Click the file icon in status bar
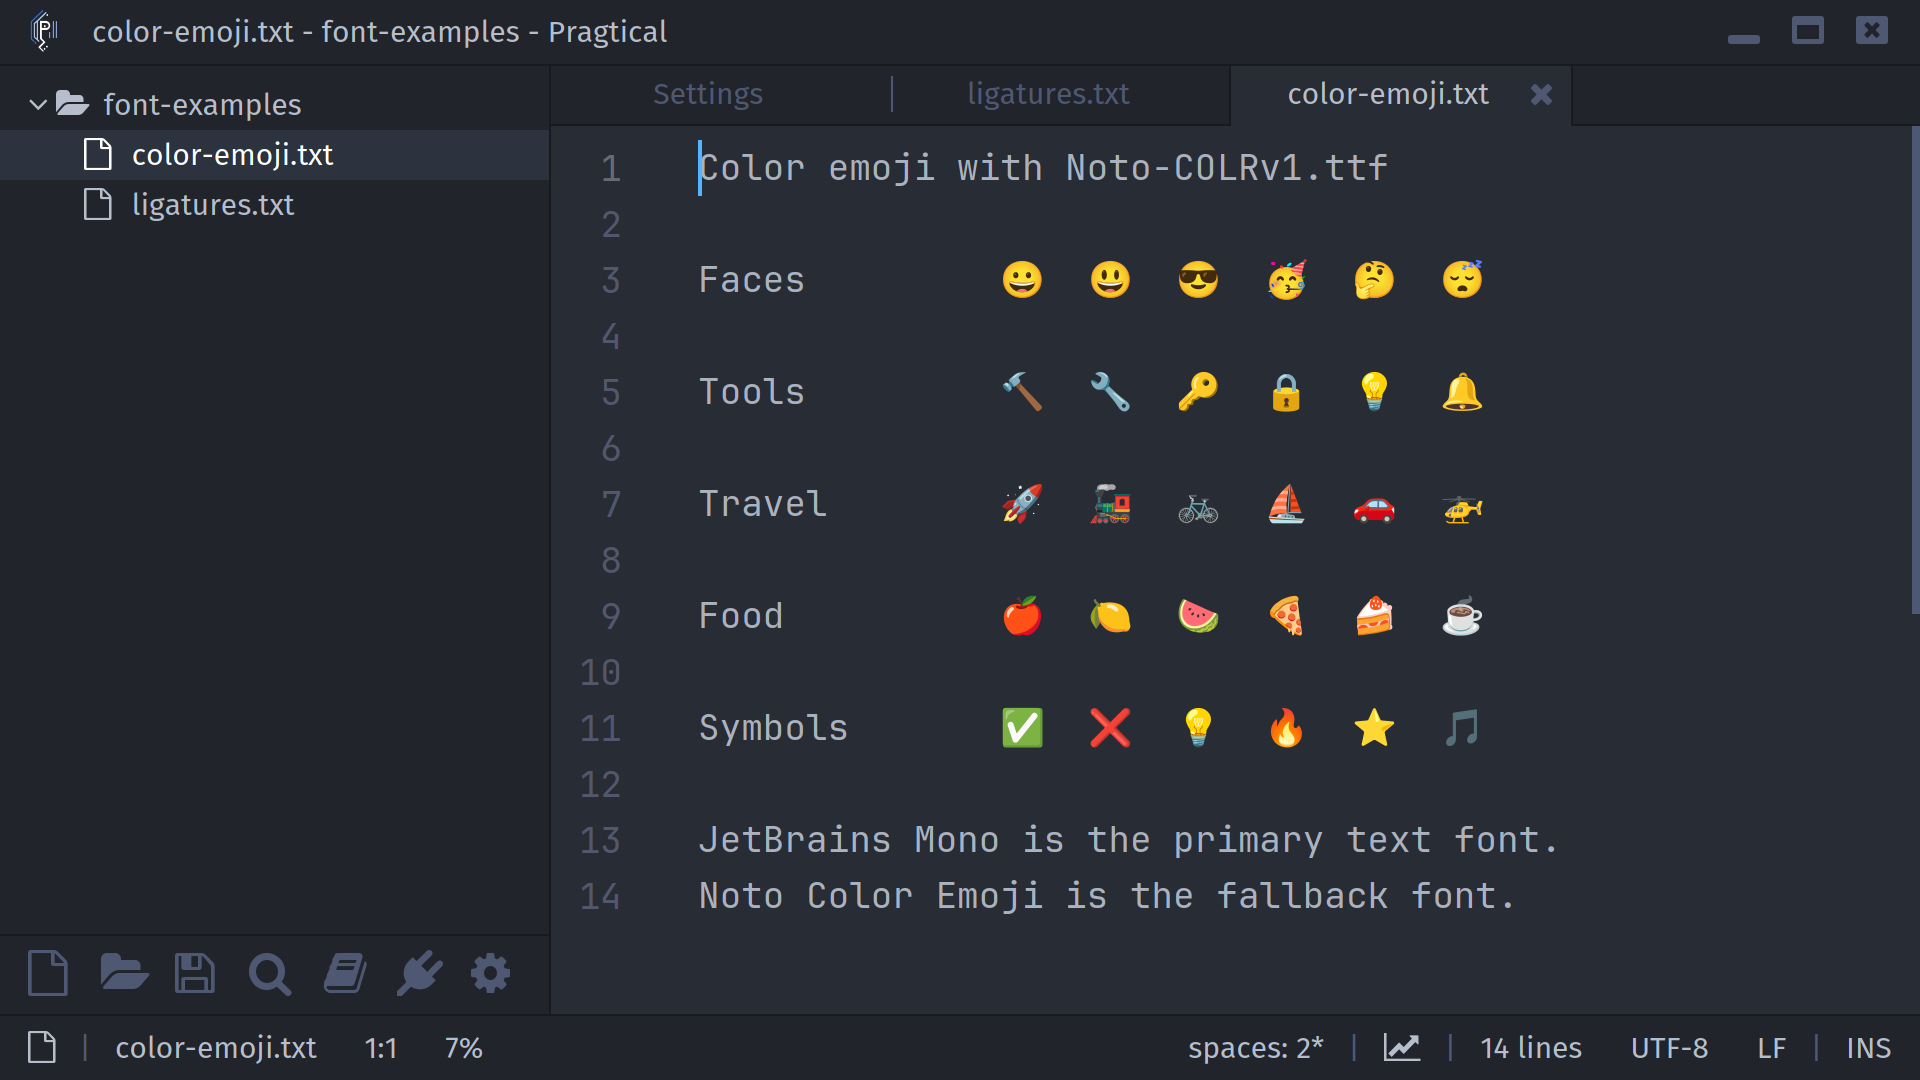The height and width of the screenshot is (1080, 1920). click(42, 1047)
